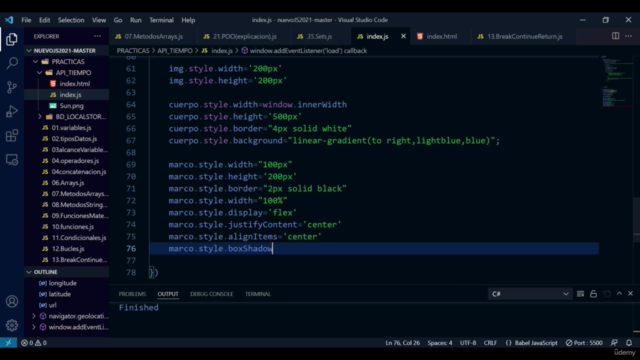Open the Run menu
This screenshot has height=360, width=640.
tap(136, 20)
